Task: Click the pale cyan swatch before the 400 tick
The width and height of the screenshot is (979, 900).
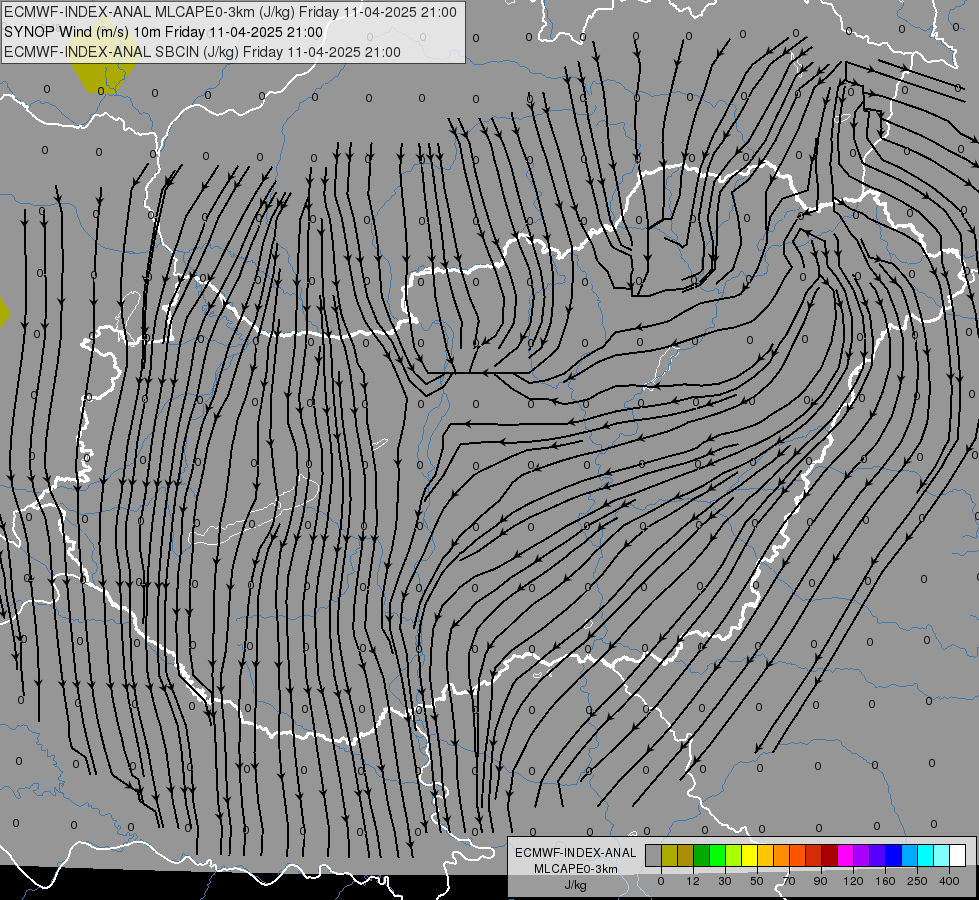Action: pyautogui.click(x=942, y=856)
